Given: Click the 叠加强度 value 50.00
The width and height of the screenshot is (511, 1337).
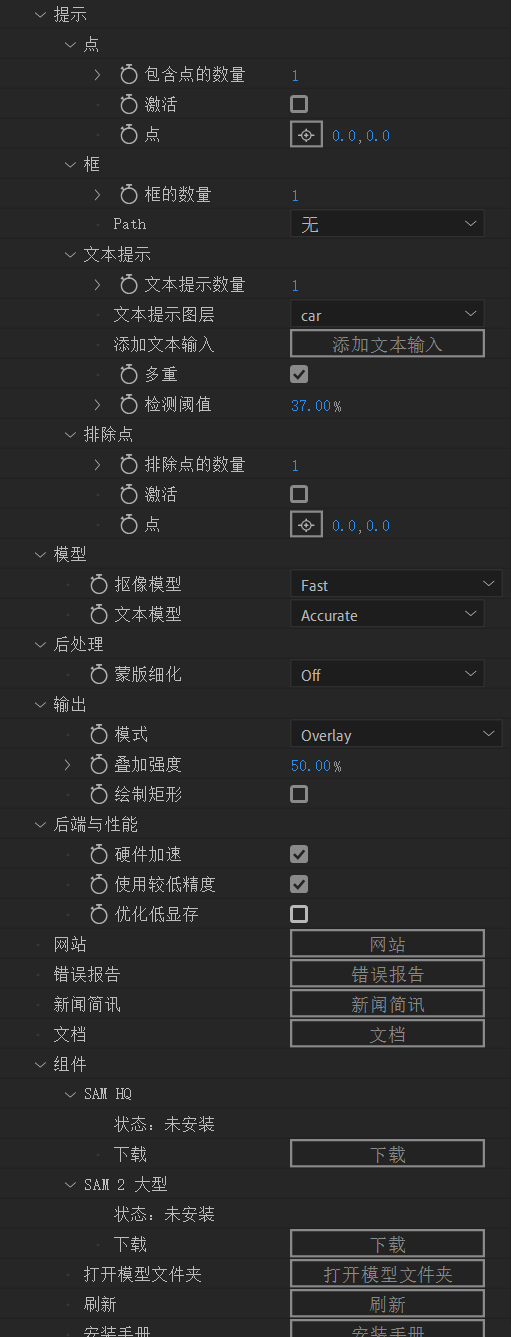Looking at the screenshot, I should (311, 766).
